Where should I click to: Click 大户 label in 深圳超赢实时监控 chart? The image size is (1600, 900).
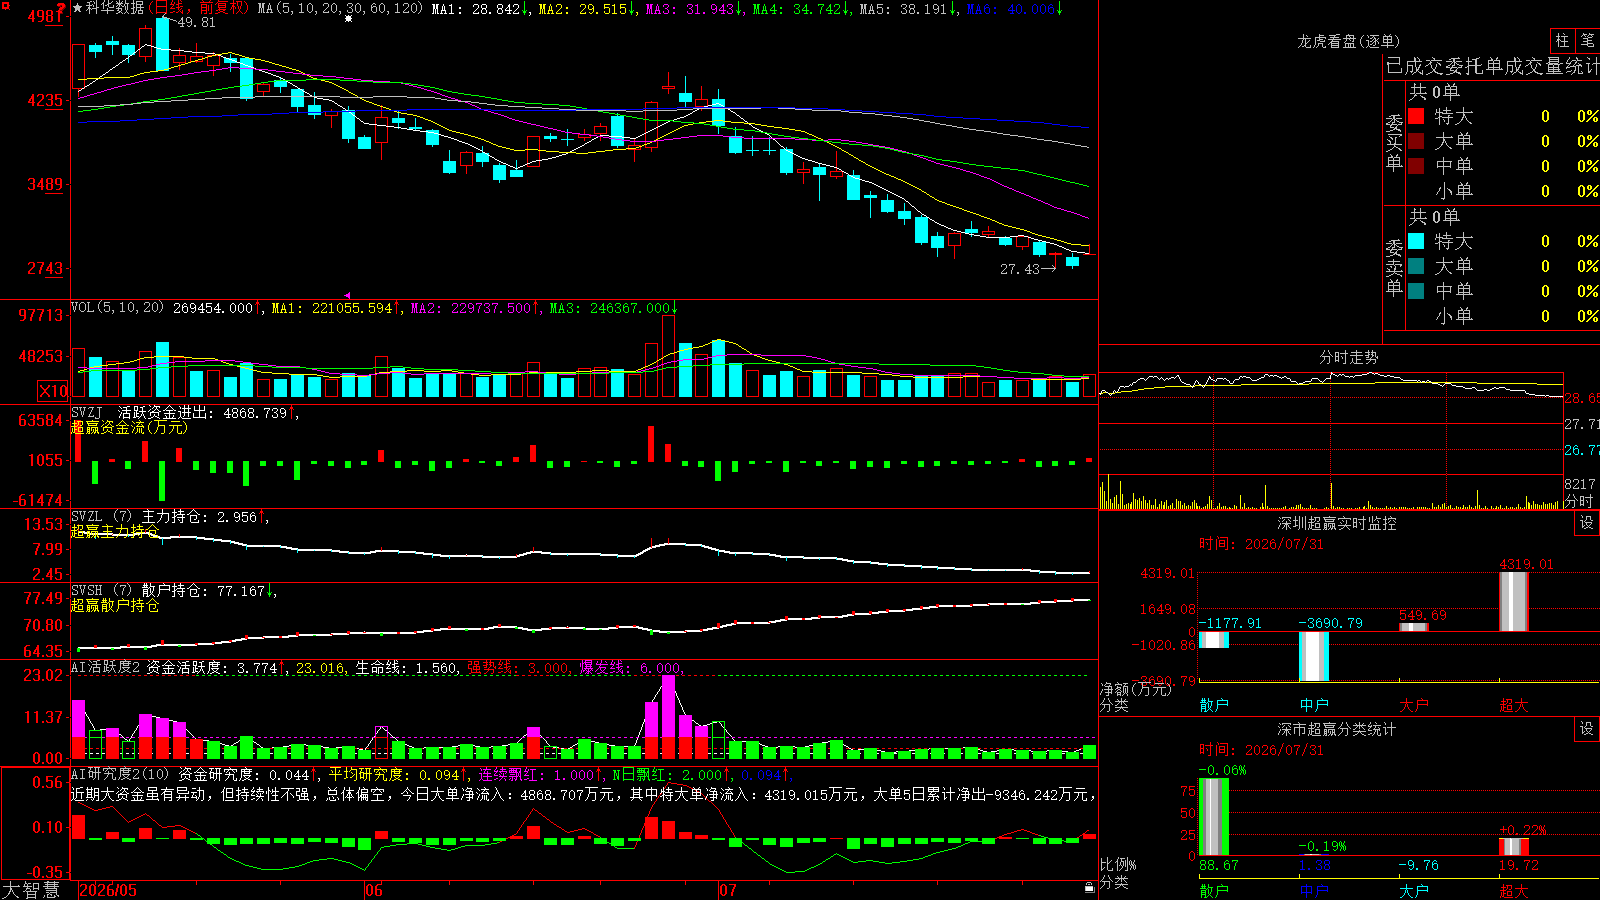tap(1414, 705)
